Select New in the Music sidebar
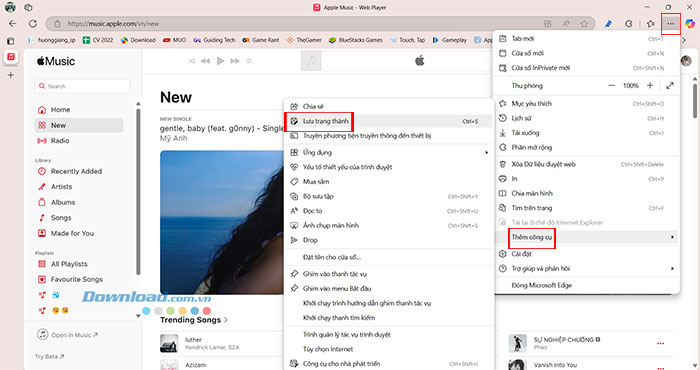This screenshot has width=700, height=370. coord(79,125)
